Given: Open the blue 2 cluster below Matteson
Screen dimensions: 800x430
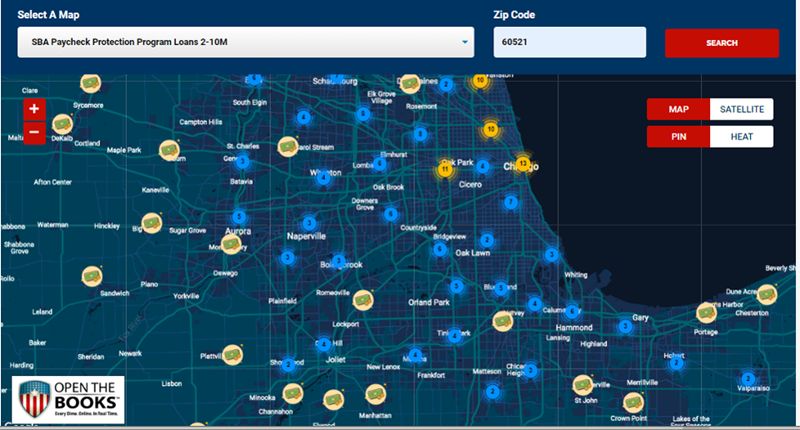Looking at the screenshot, I should [x=492, y=392].
